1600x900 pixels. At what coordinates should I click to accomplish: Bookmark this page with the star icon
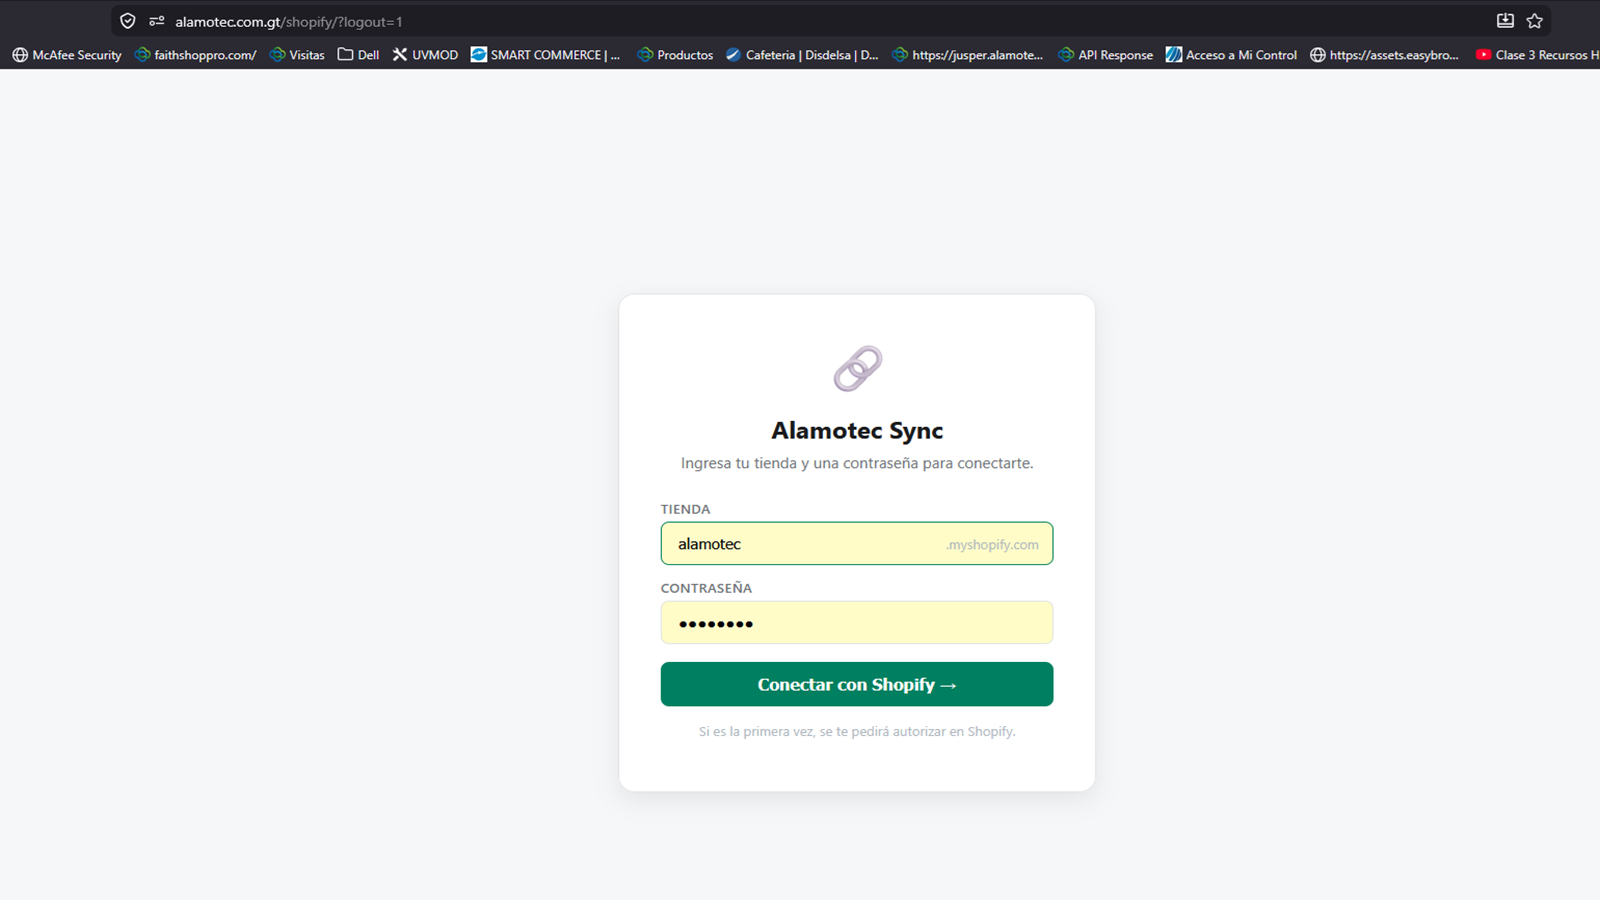pyautogui.click(x=1535, y=21)
